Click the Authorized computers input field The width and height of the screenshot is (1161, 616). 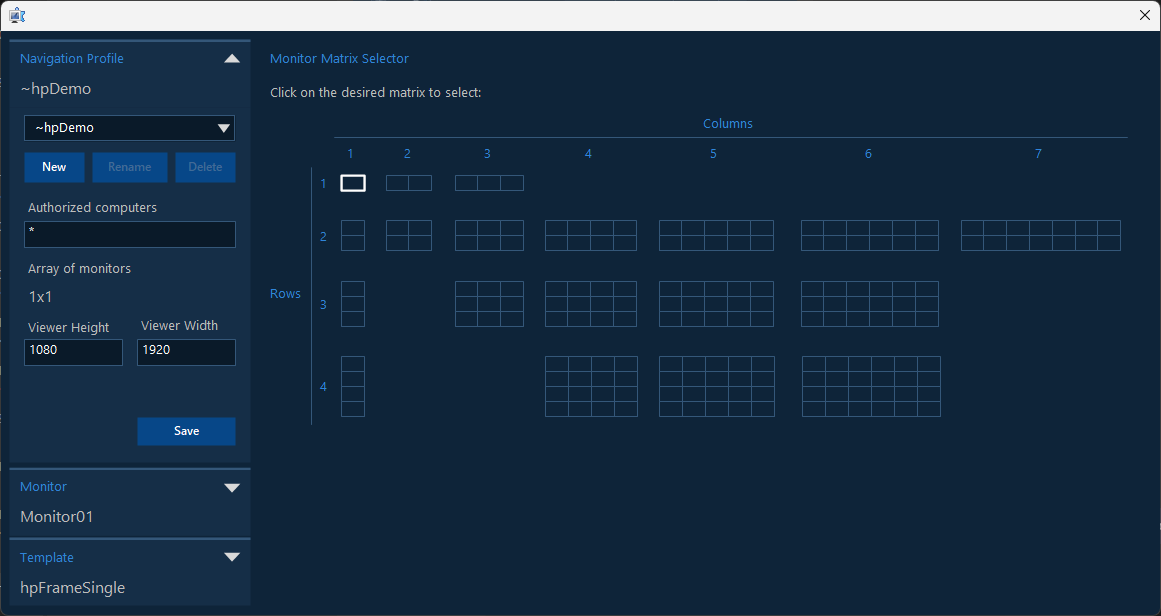129,234
